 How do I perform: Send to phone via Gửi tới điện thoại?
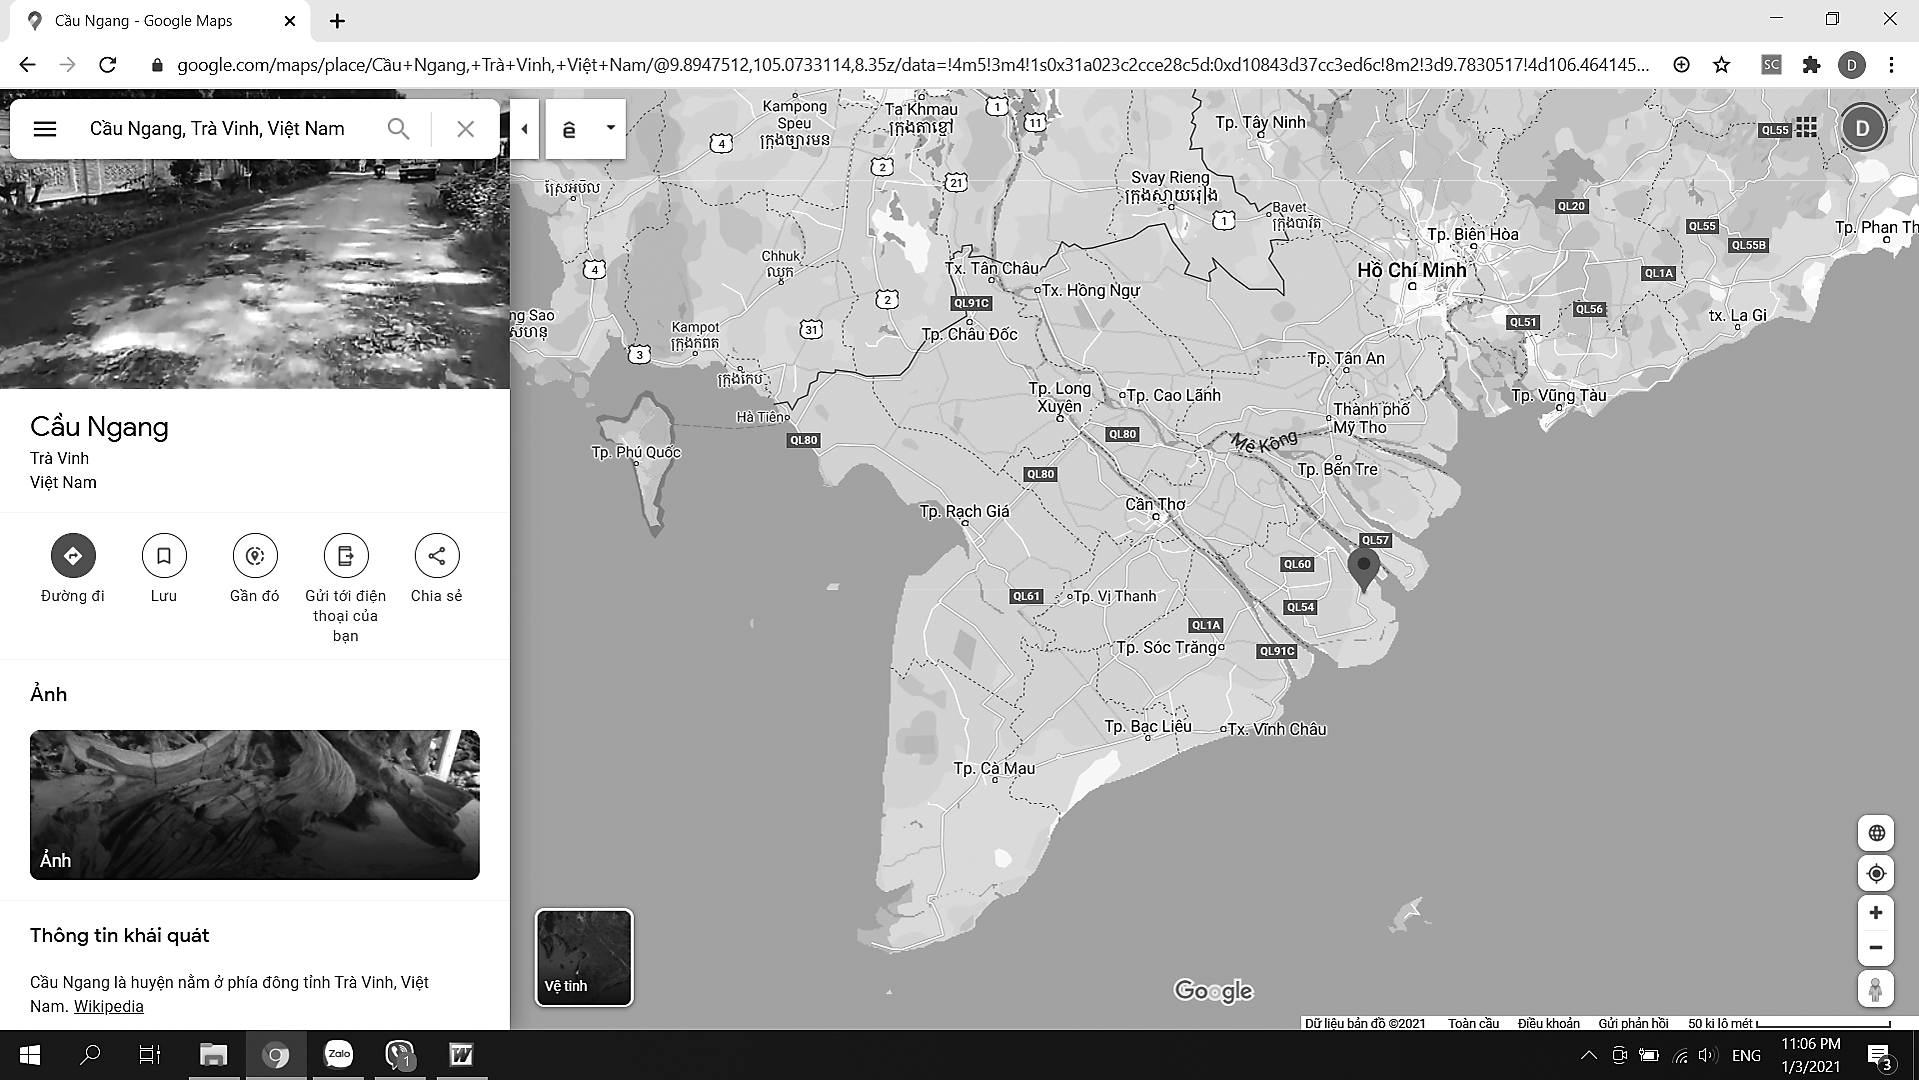[345, 556]
